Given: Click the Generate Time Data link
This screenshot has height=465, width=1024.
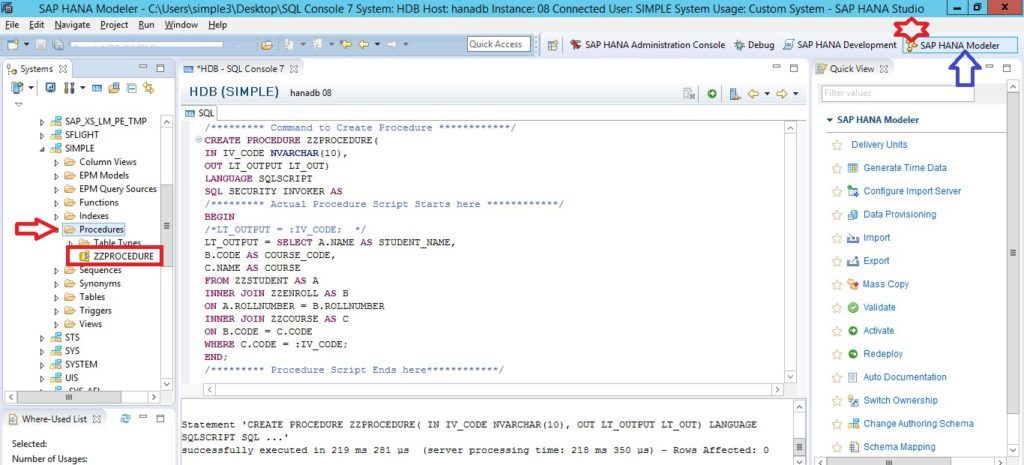Looking at the screenshot, I should point(904,168).
